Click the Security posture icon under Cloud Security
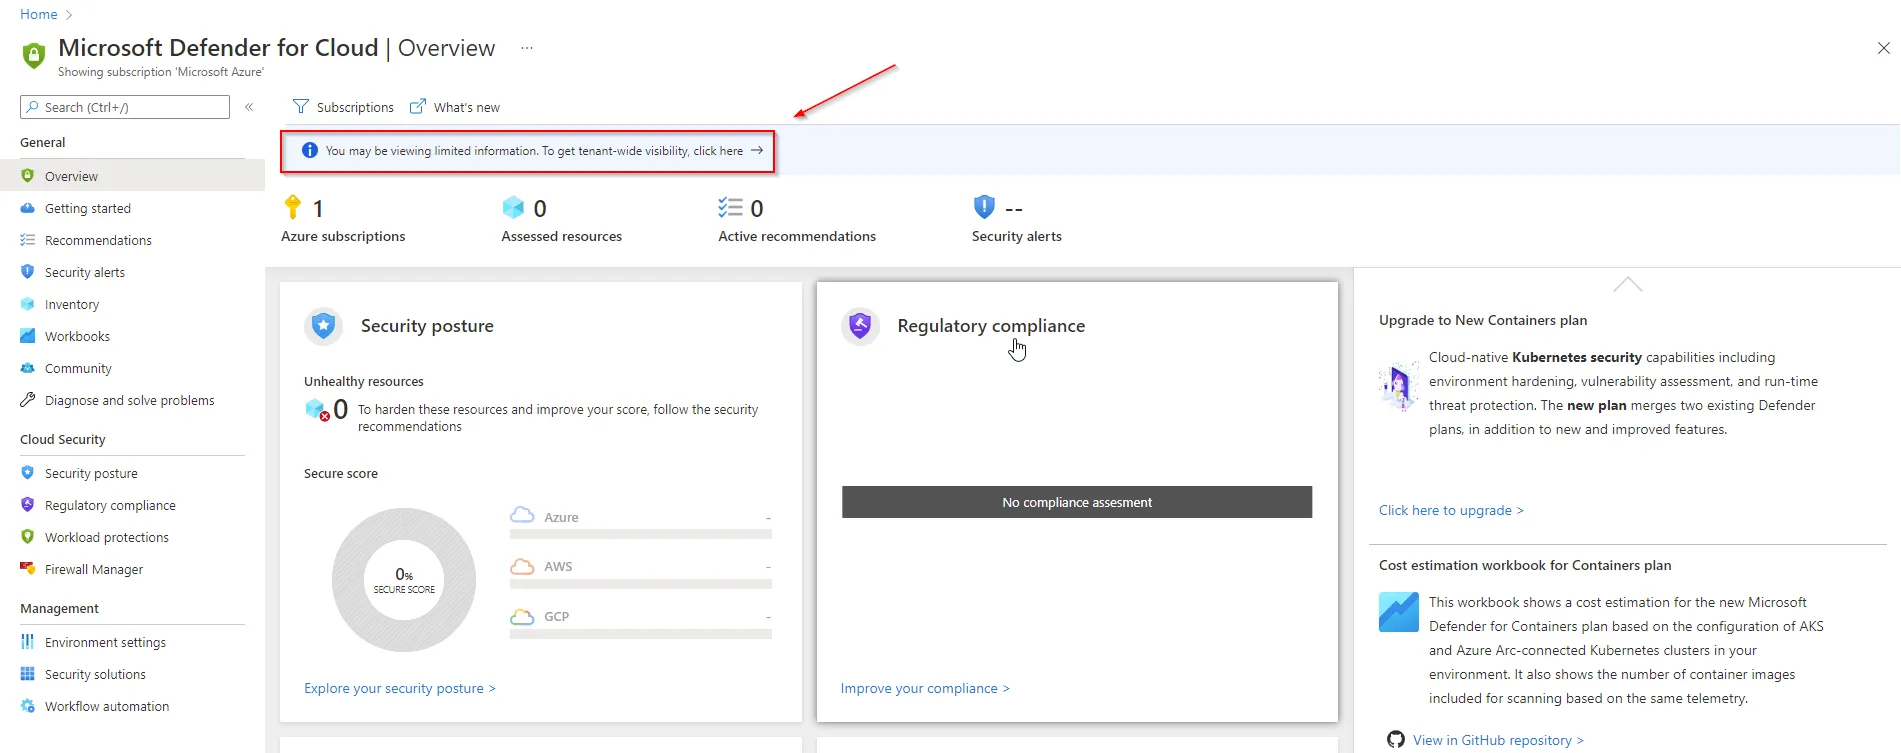The width and height of the screenshot is (1901, 753). (28, 473)
